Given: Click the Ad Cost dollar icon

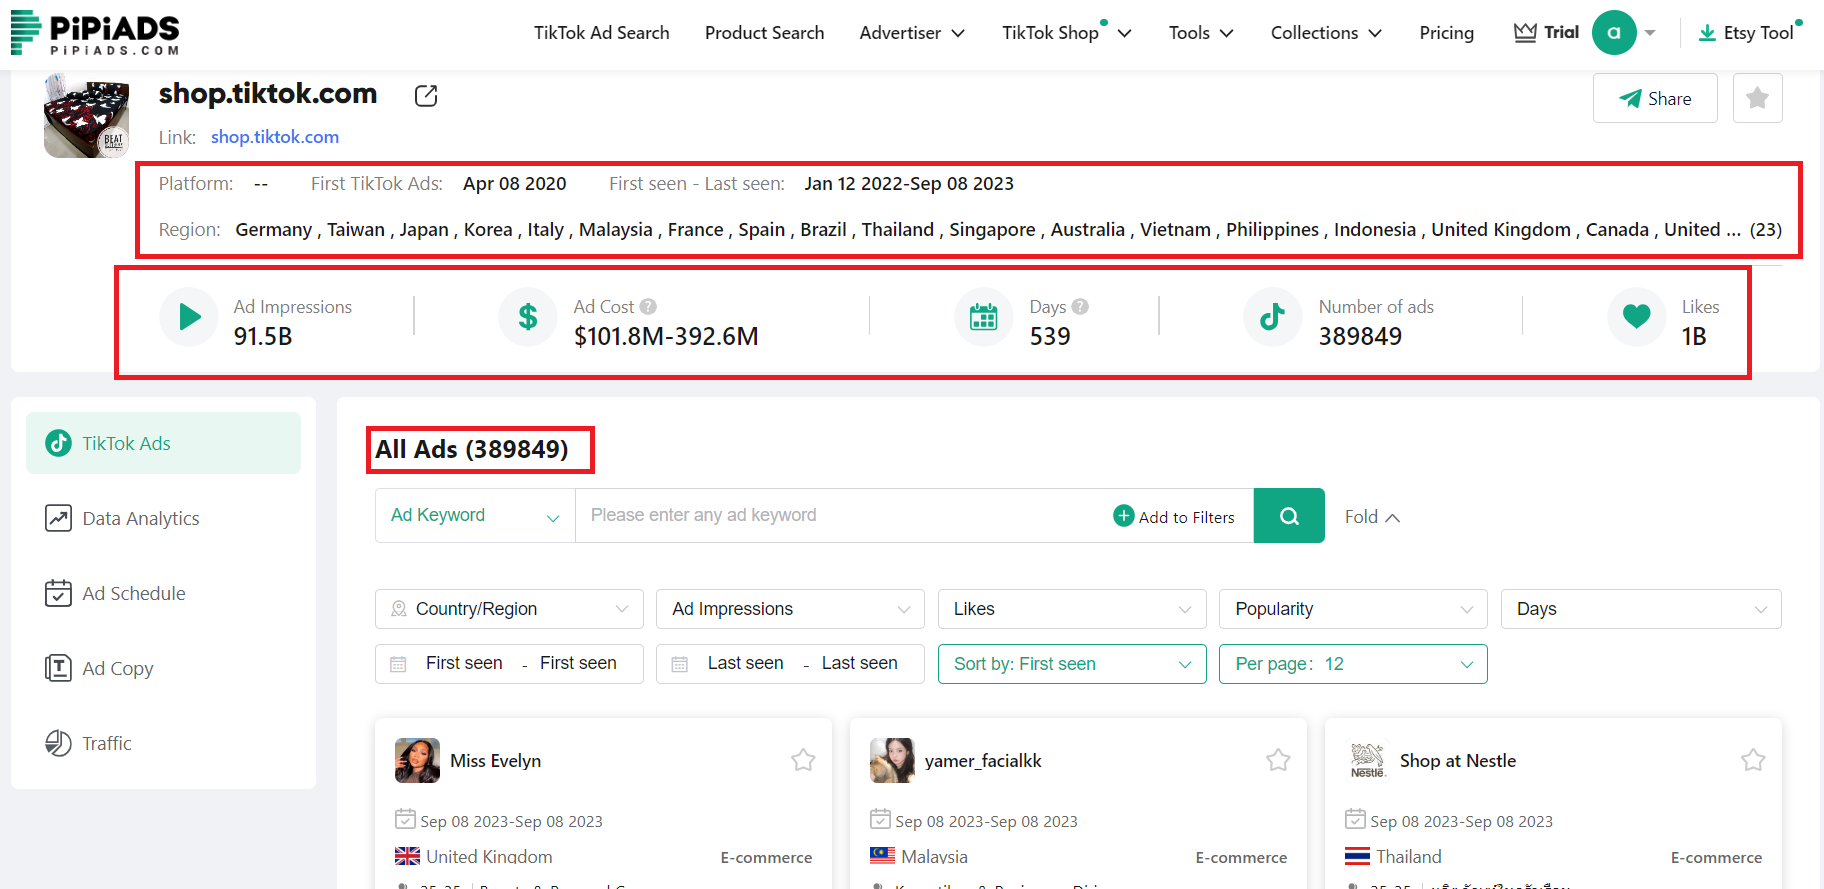Looking at the screenshot, I should pos(528,317).
